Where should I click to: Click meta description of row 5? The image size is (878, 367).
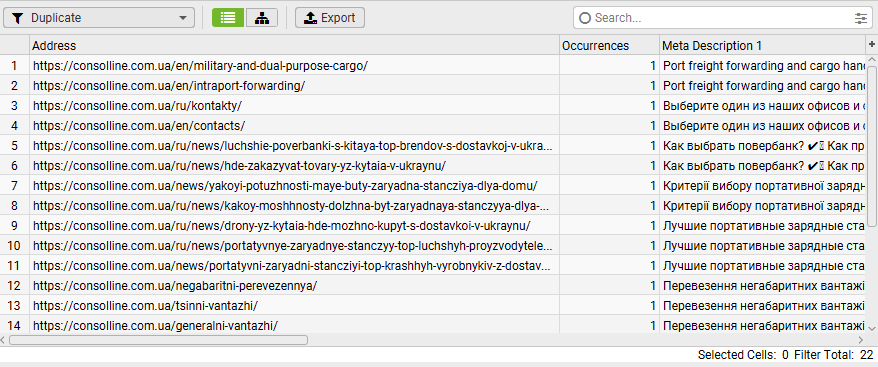coord(763,146)
